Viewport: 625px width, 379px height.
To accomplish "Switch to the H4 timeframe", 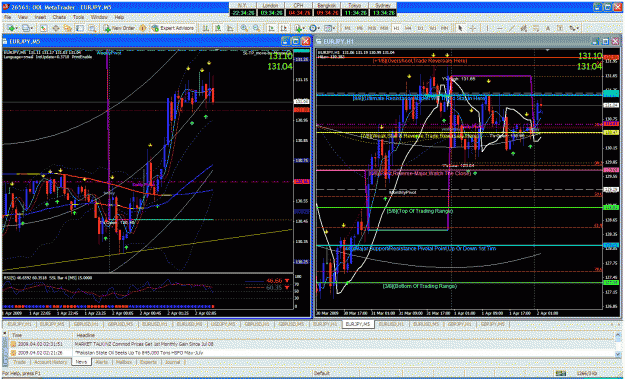I will pyautogui.click(x=408, y=28).
